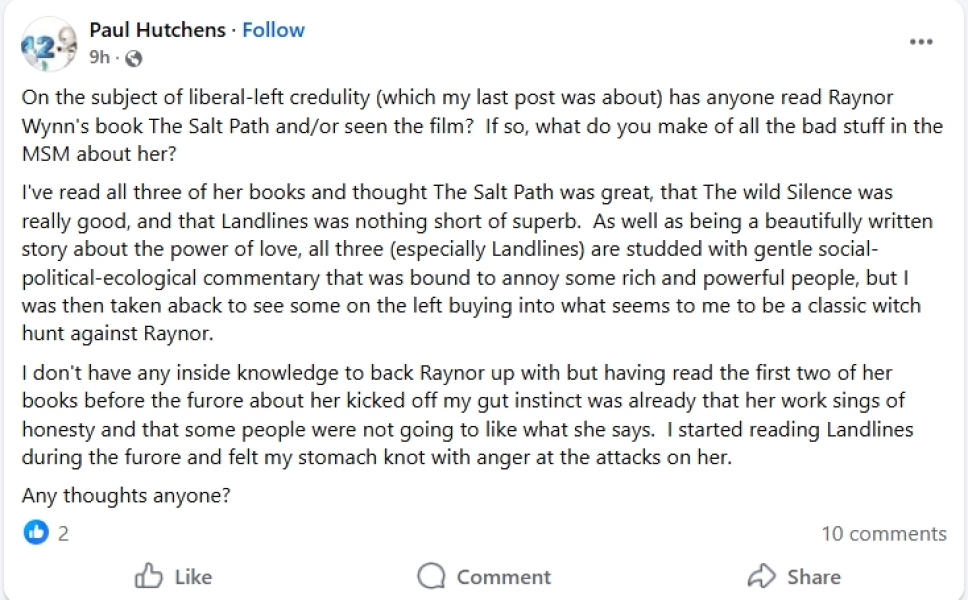The height and width of the screenshot is (600, 968).
Task: Select the Share menu entry
Action: point(795,576)
